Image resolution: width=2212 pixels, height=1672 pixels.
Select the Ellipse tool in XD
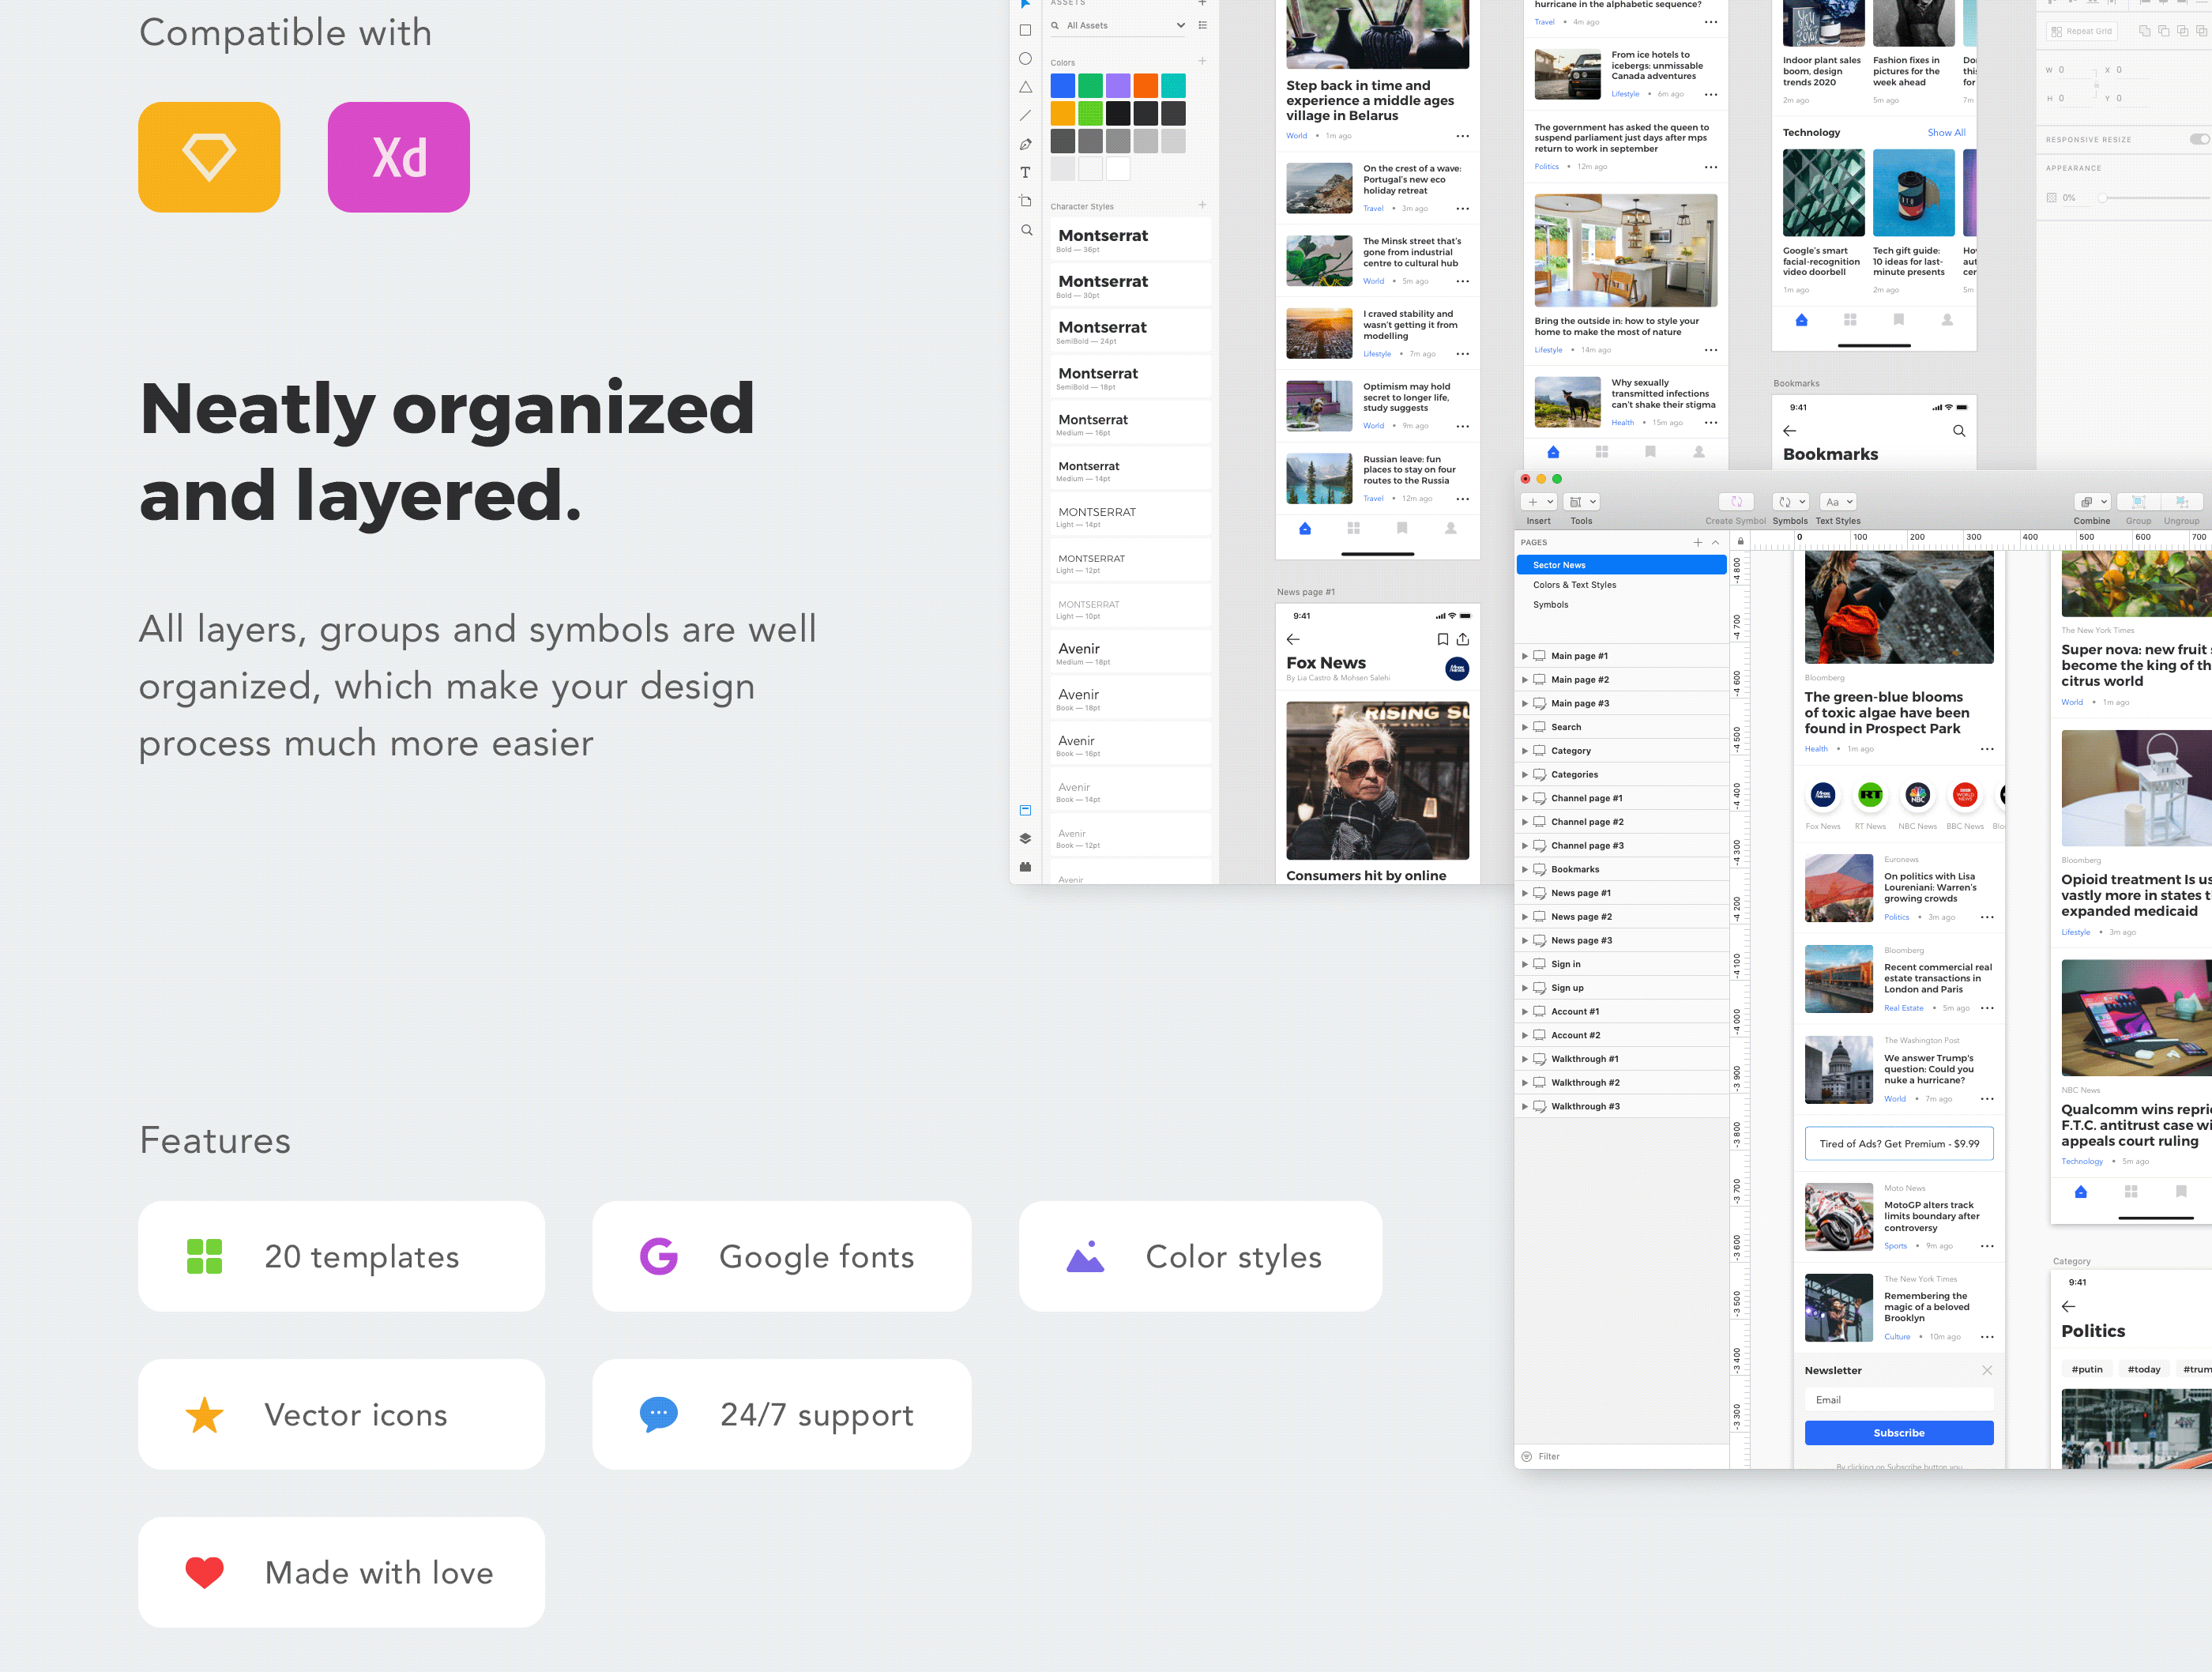(1025, 59)
